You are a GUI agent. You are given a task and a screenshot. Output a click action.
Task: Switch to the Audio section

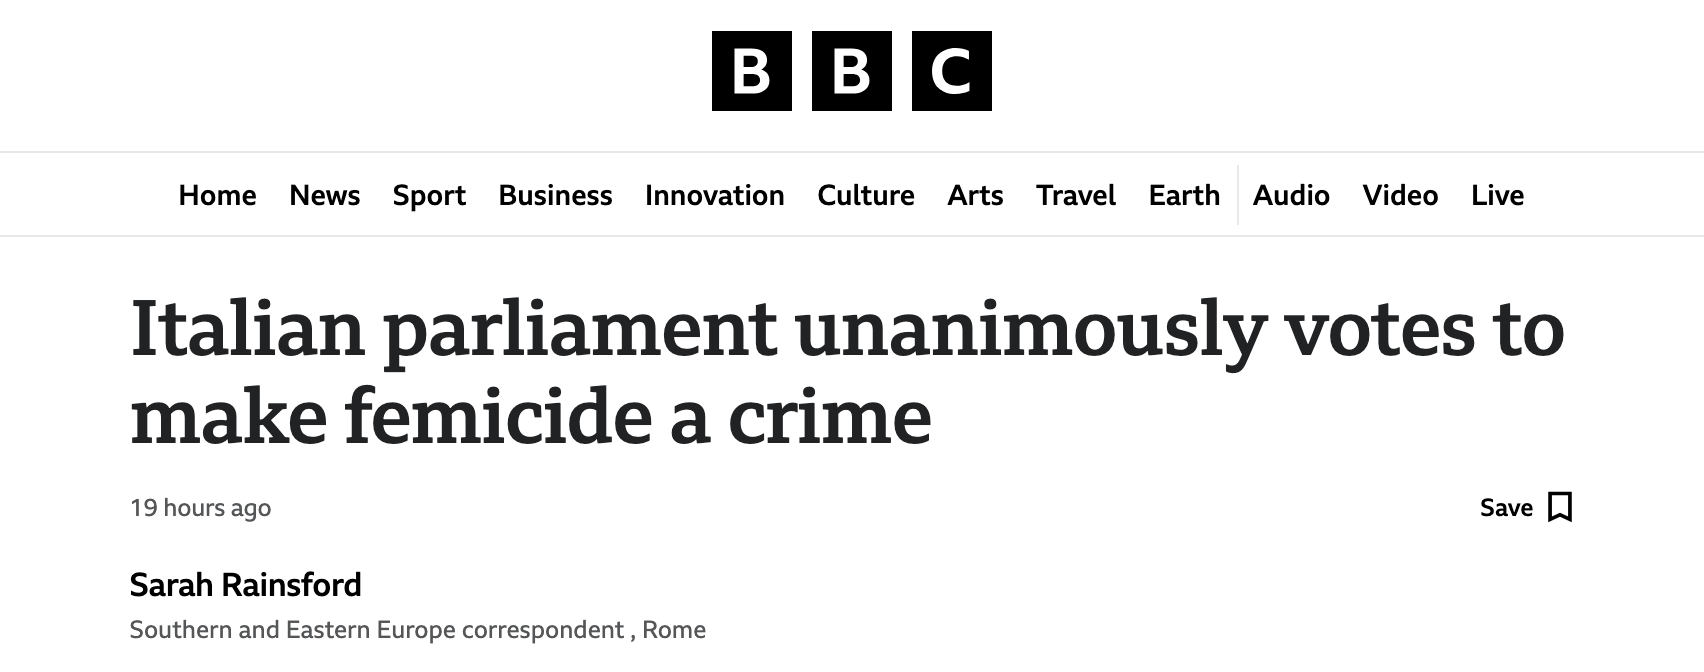point(1291,195)
